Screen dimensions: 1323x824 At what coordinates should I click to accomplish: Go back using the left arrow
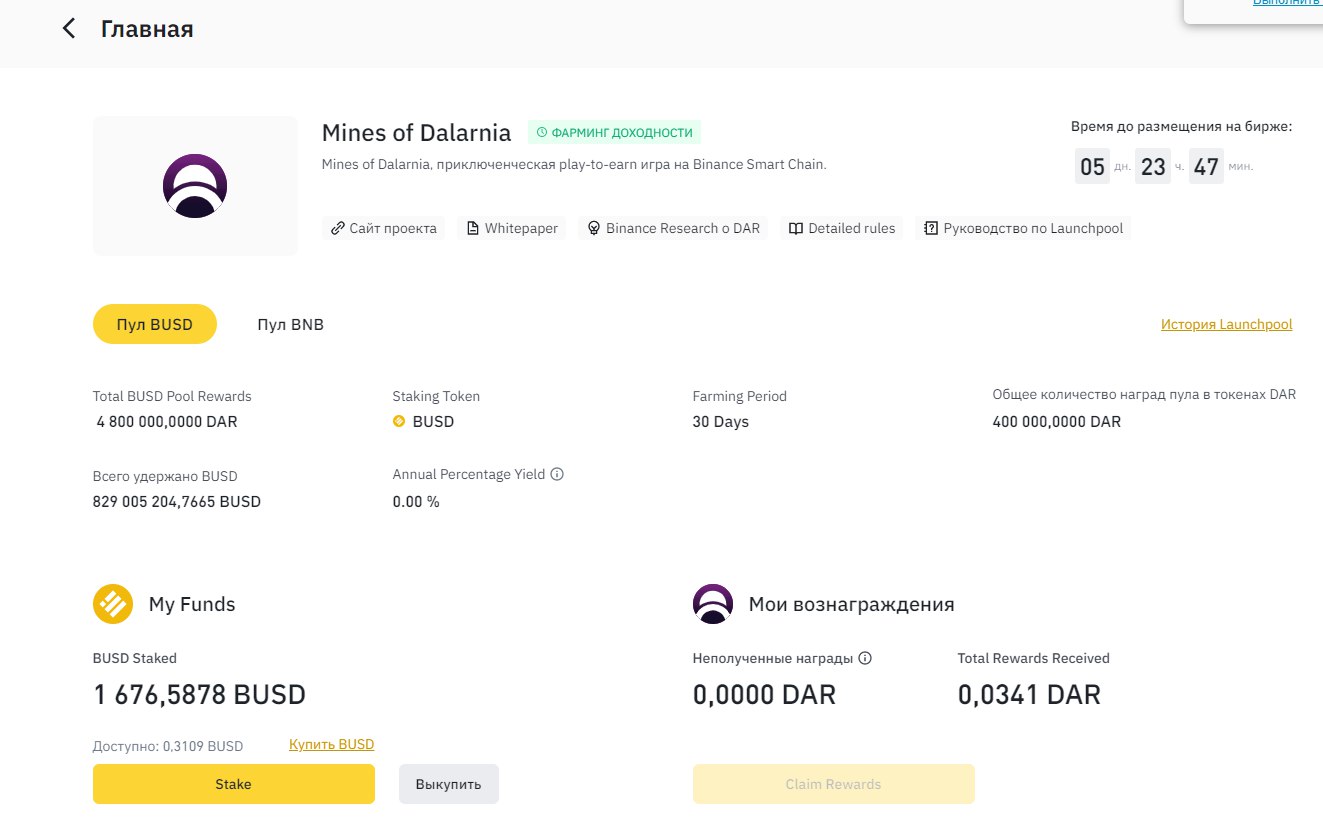pos(69,29)
